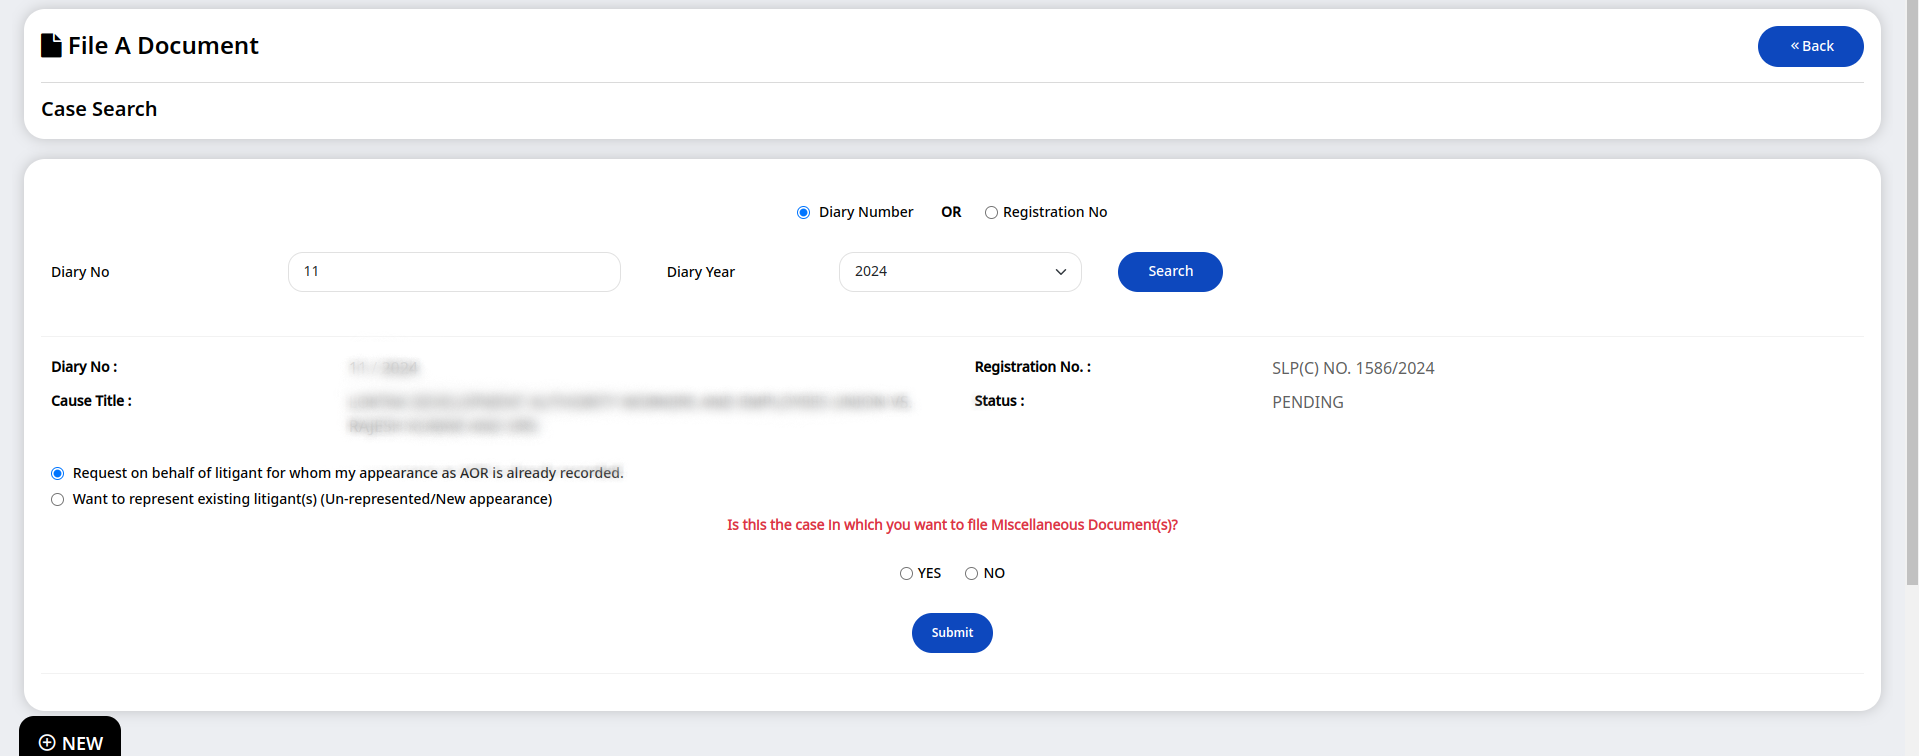This screenshot has width=1919, height=756.
Task: Expand the 2024 year selector
Action: tap(960, 271)
